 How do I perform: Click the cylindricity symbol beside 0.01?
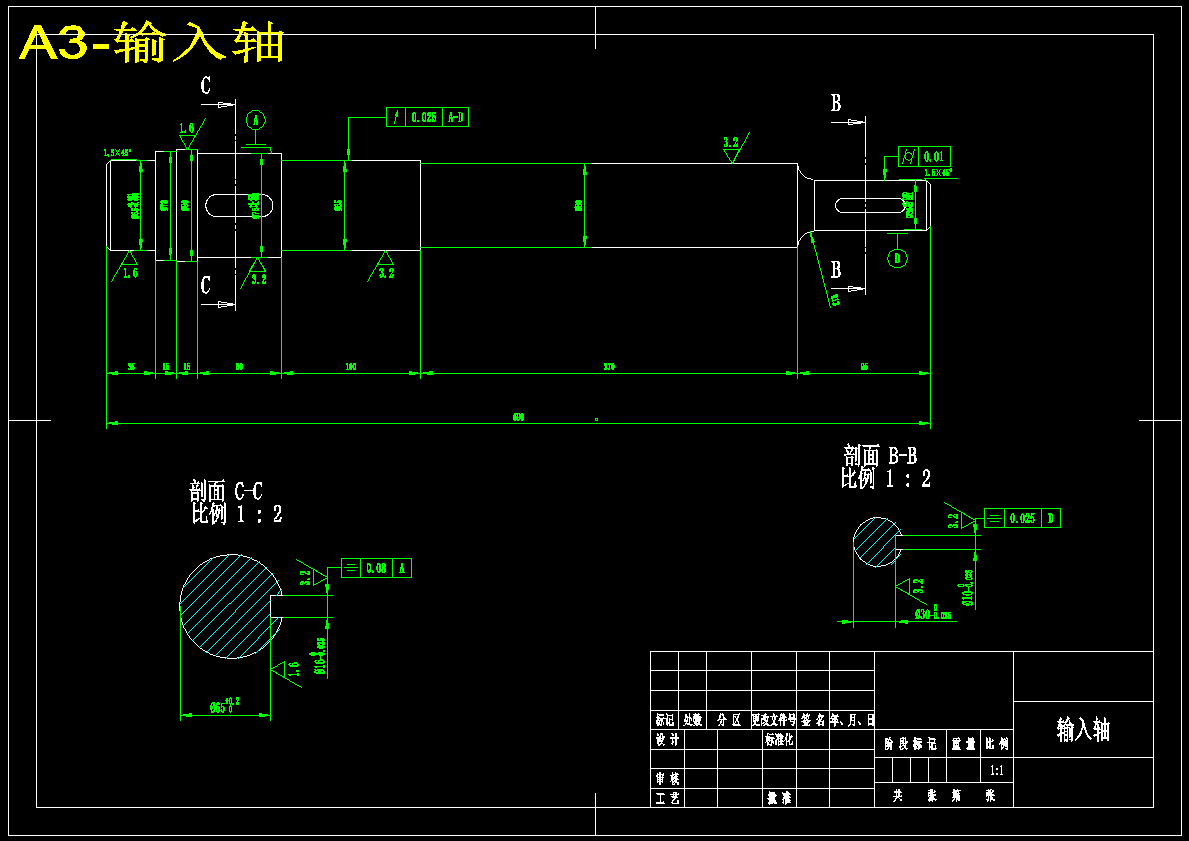(x=908, y=157)
